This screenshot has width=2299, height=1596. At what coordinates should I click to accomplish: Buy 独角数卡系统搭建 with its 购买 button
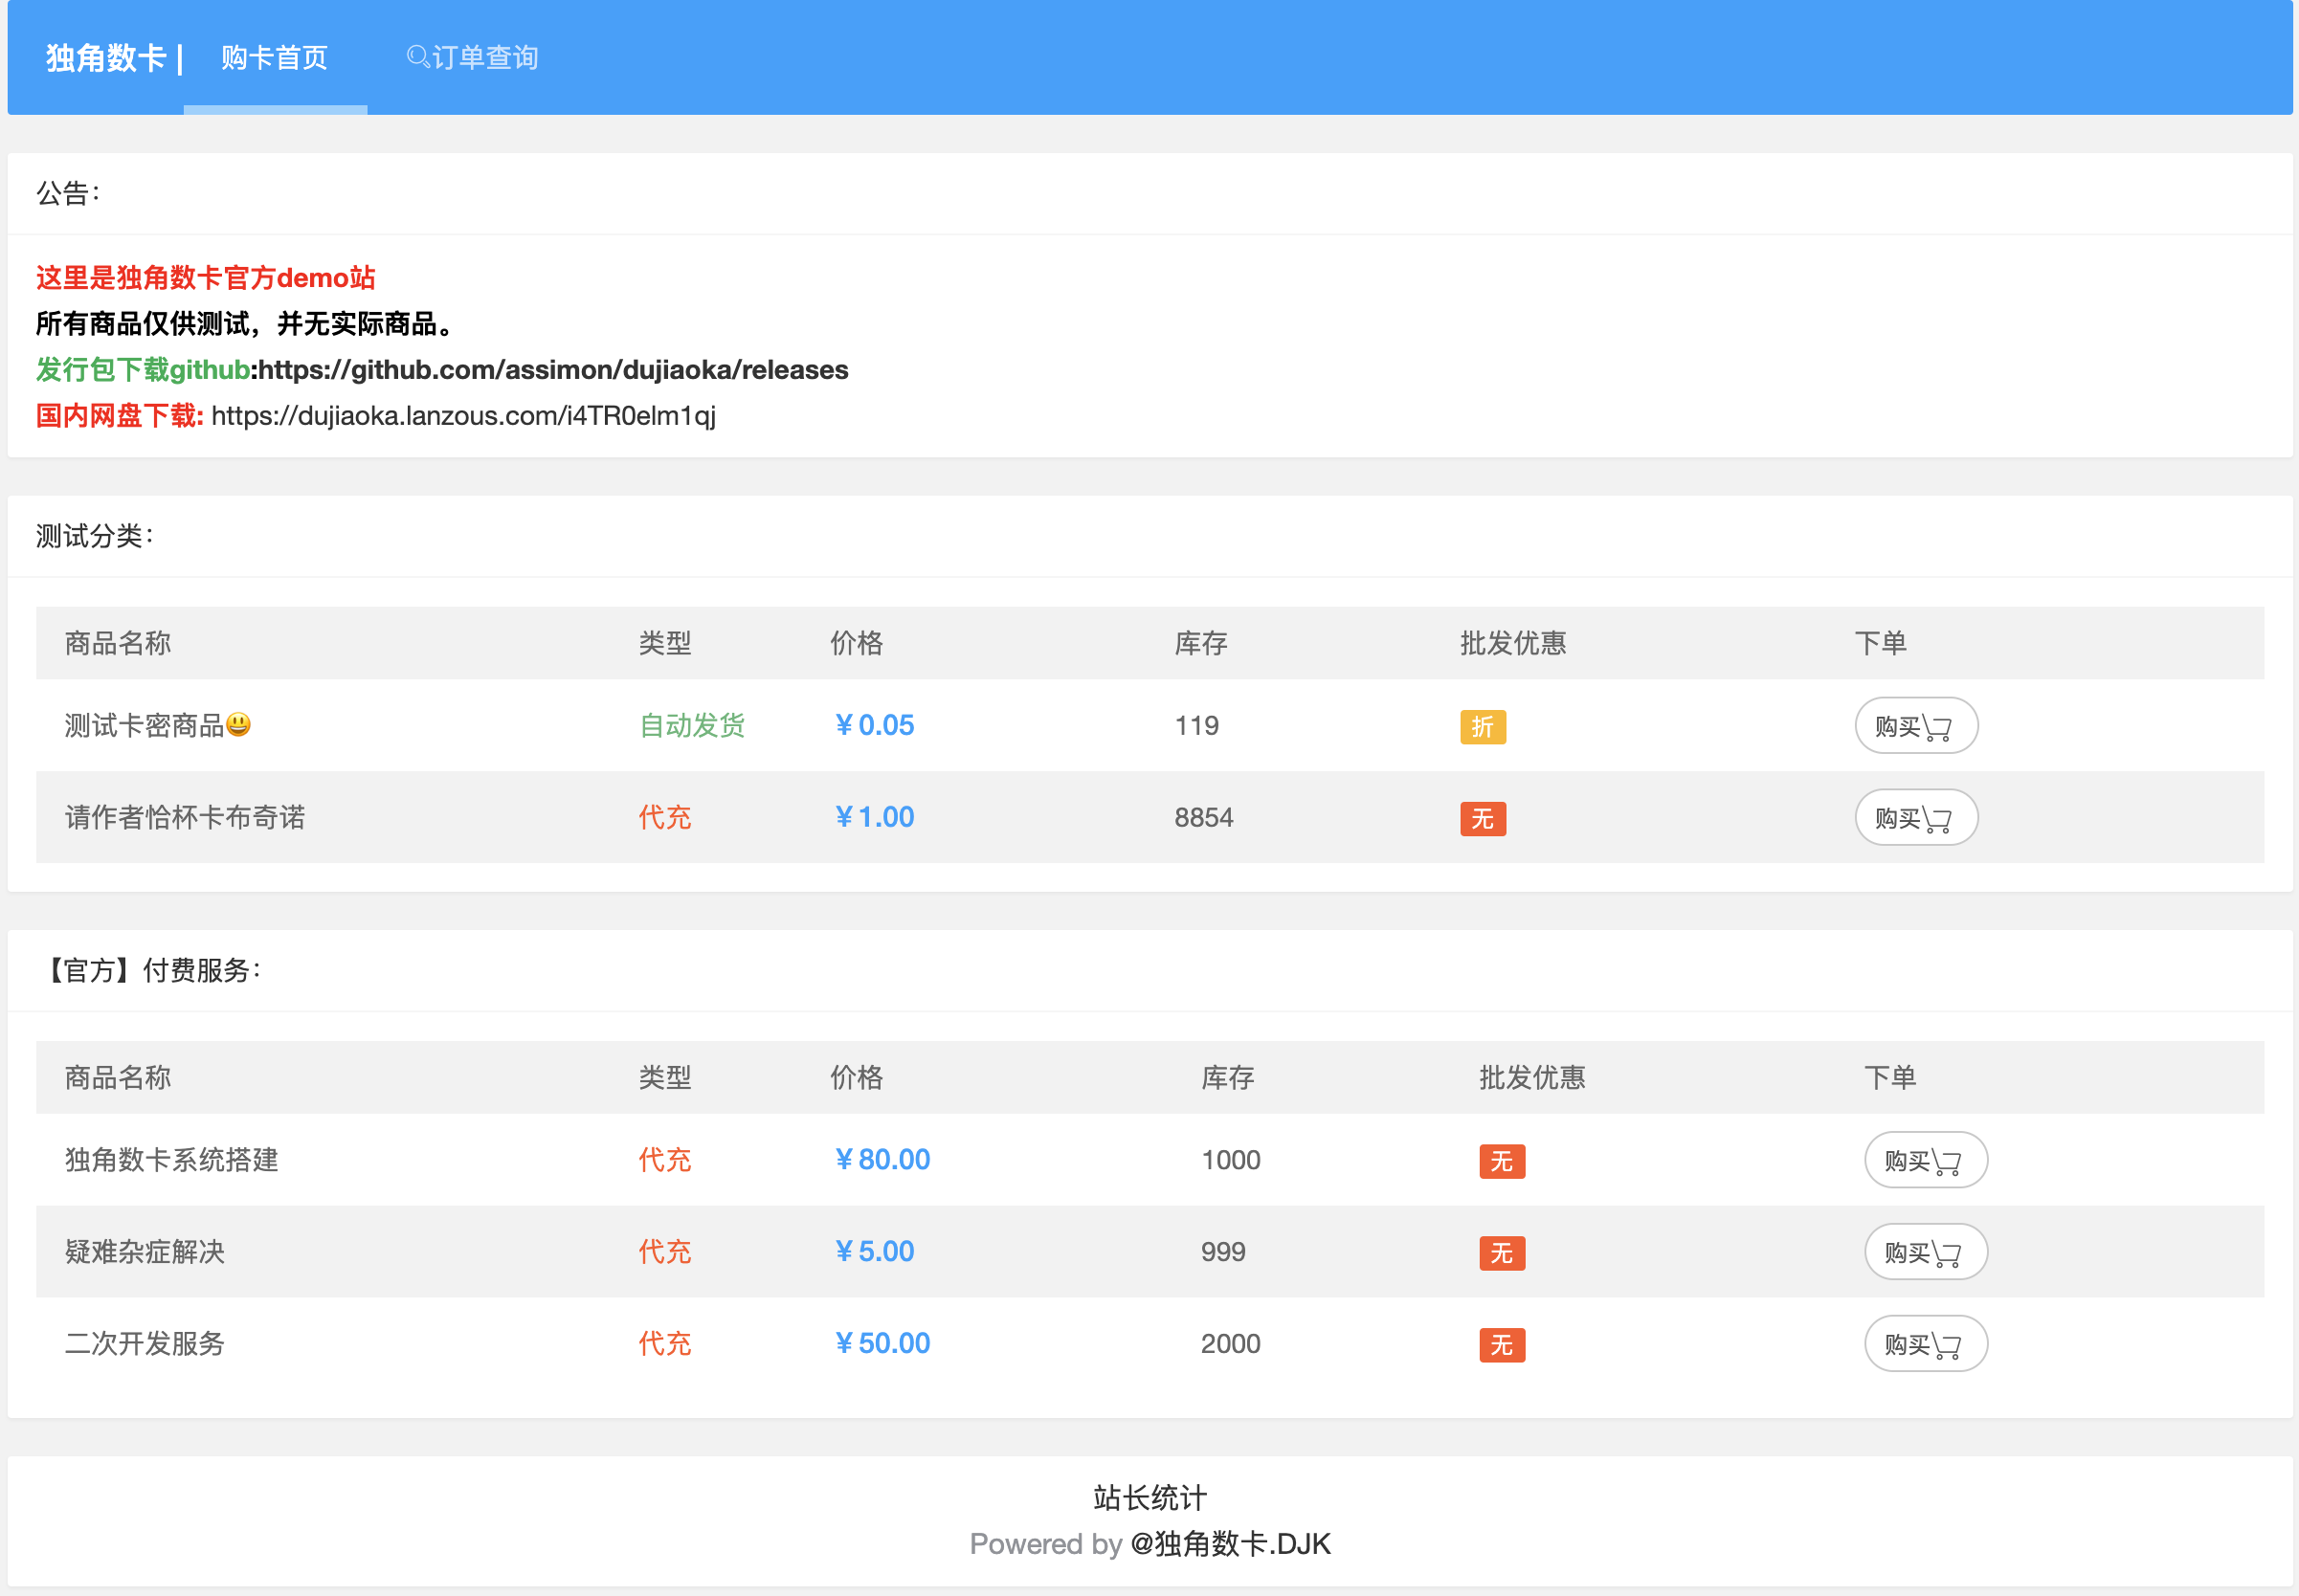pyautogui.click(x=1925, y=1160)
